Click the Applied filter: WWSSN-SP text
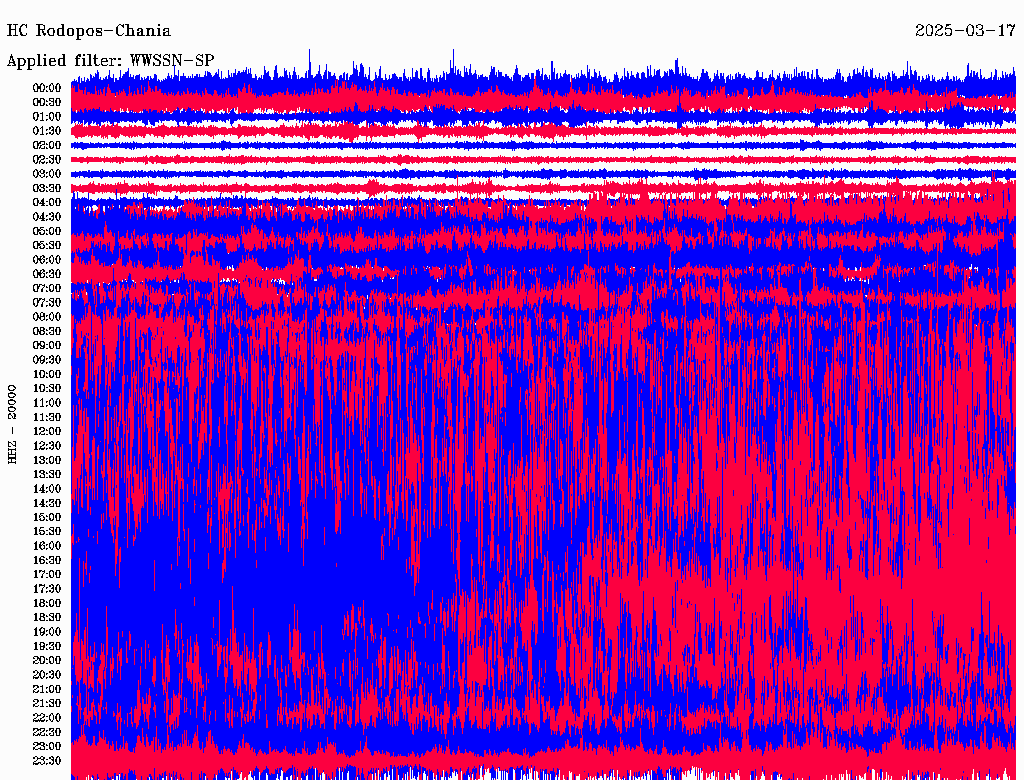 [110, 61]
